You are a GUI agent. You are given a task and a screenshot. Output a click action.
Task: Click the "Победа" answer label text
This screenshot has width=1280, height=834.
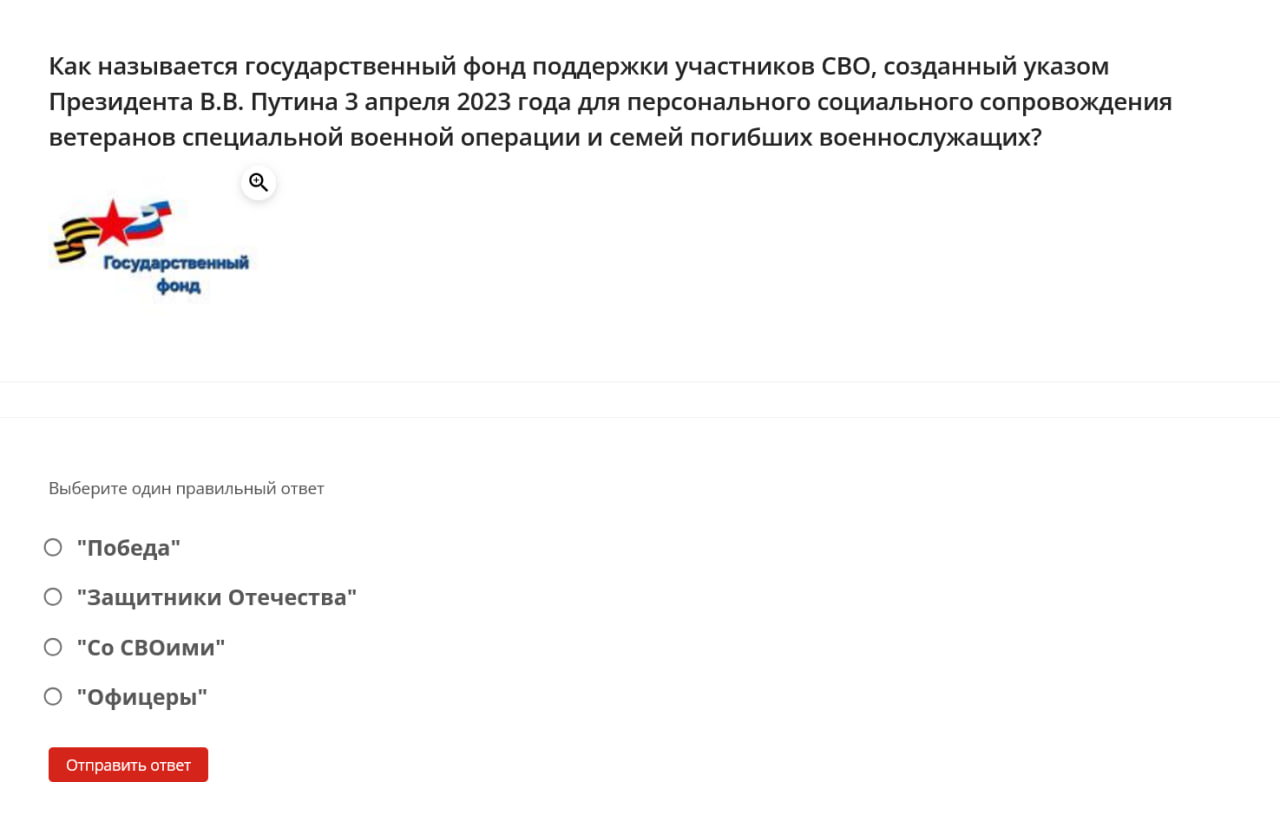coord(128,548)
